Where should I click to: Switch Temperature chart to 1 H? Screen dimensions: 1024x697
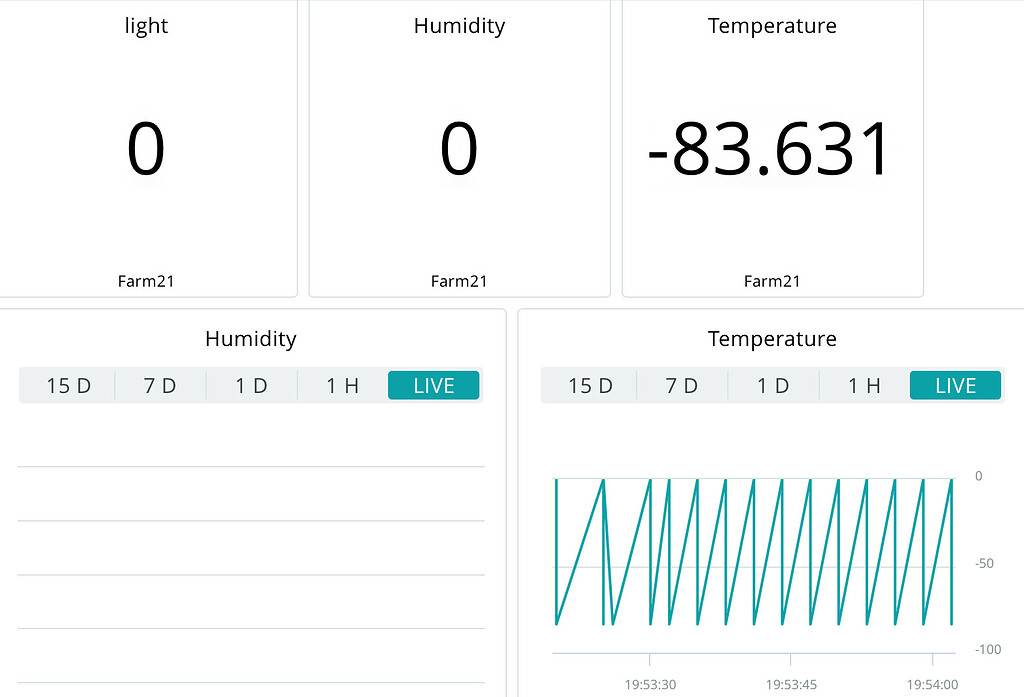pos(864,386)
